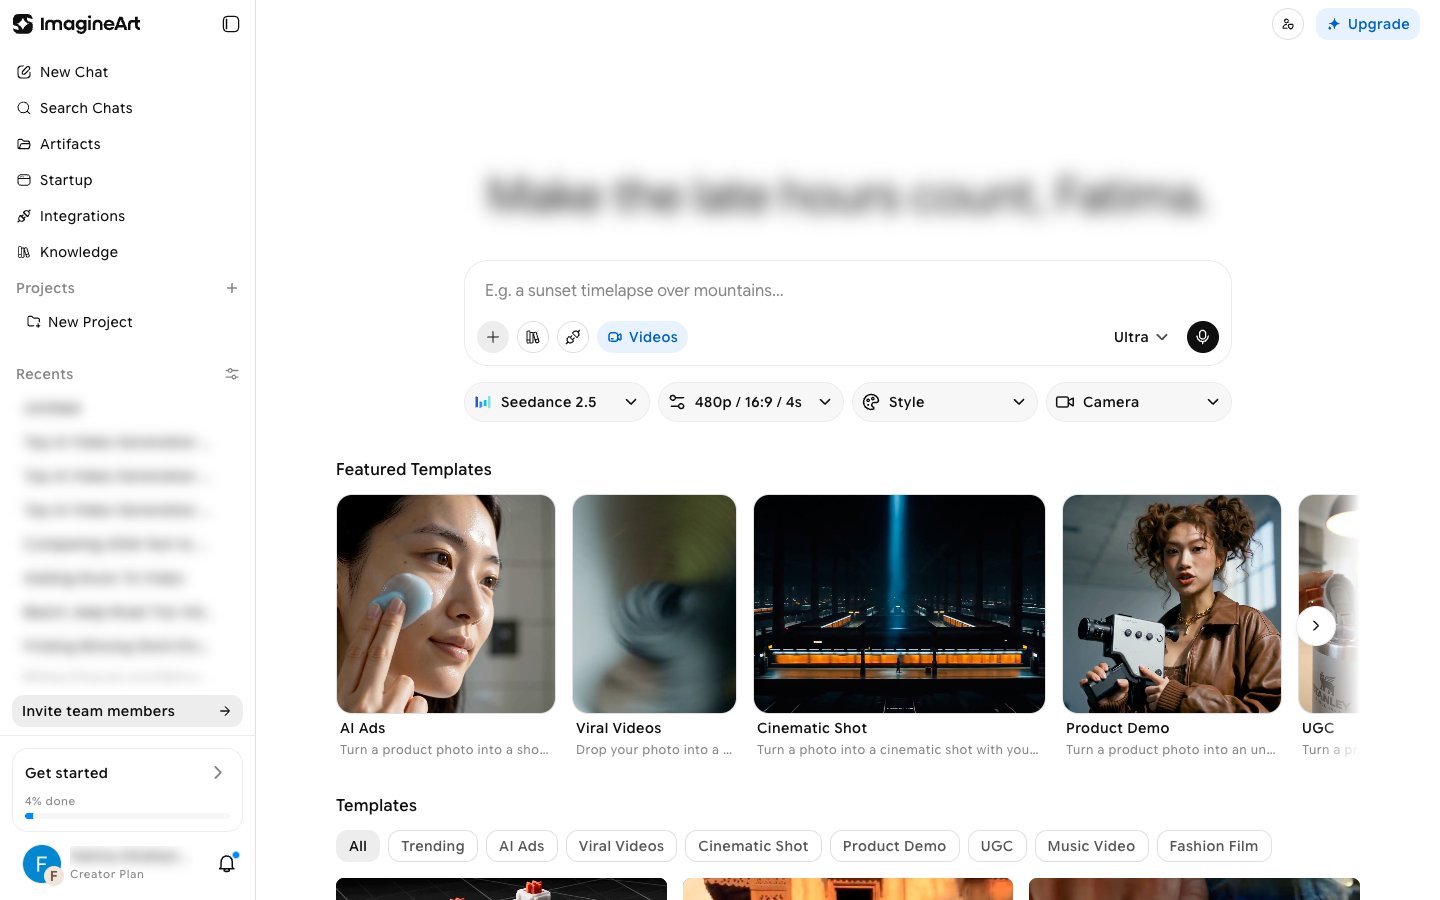This screenshot has height=900, width=1440.
Task: Open Recents filter settings icon
Action: pos(232,374)
